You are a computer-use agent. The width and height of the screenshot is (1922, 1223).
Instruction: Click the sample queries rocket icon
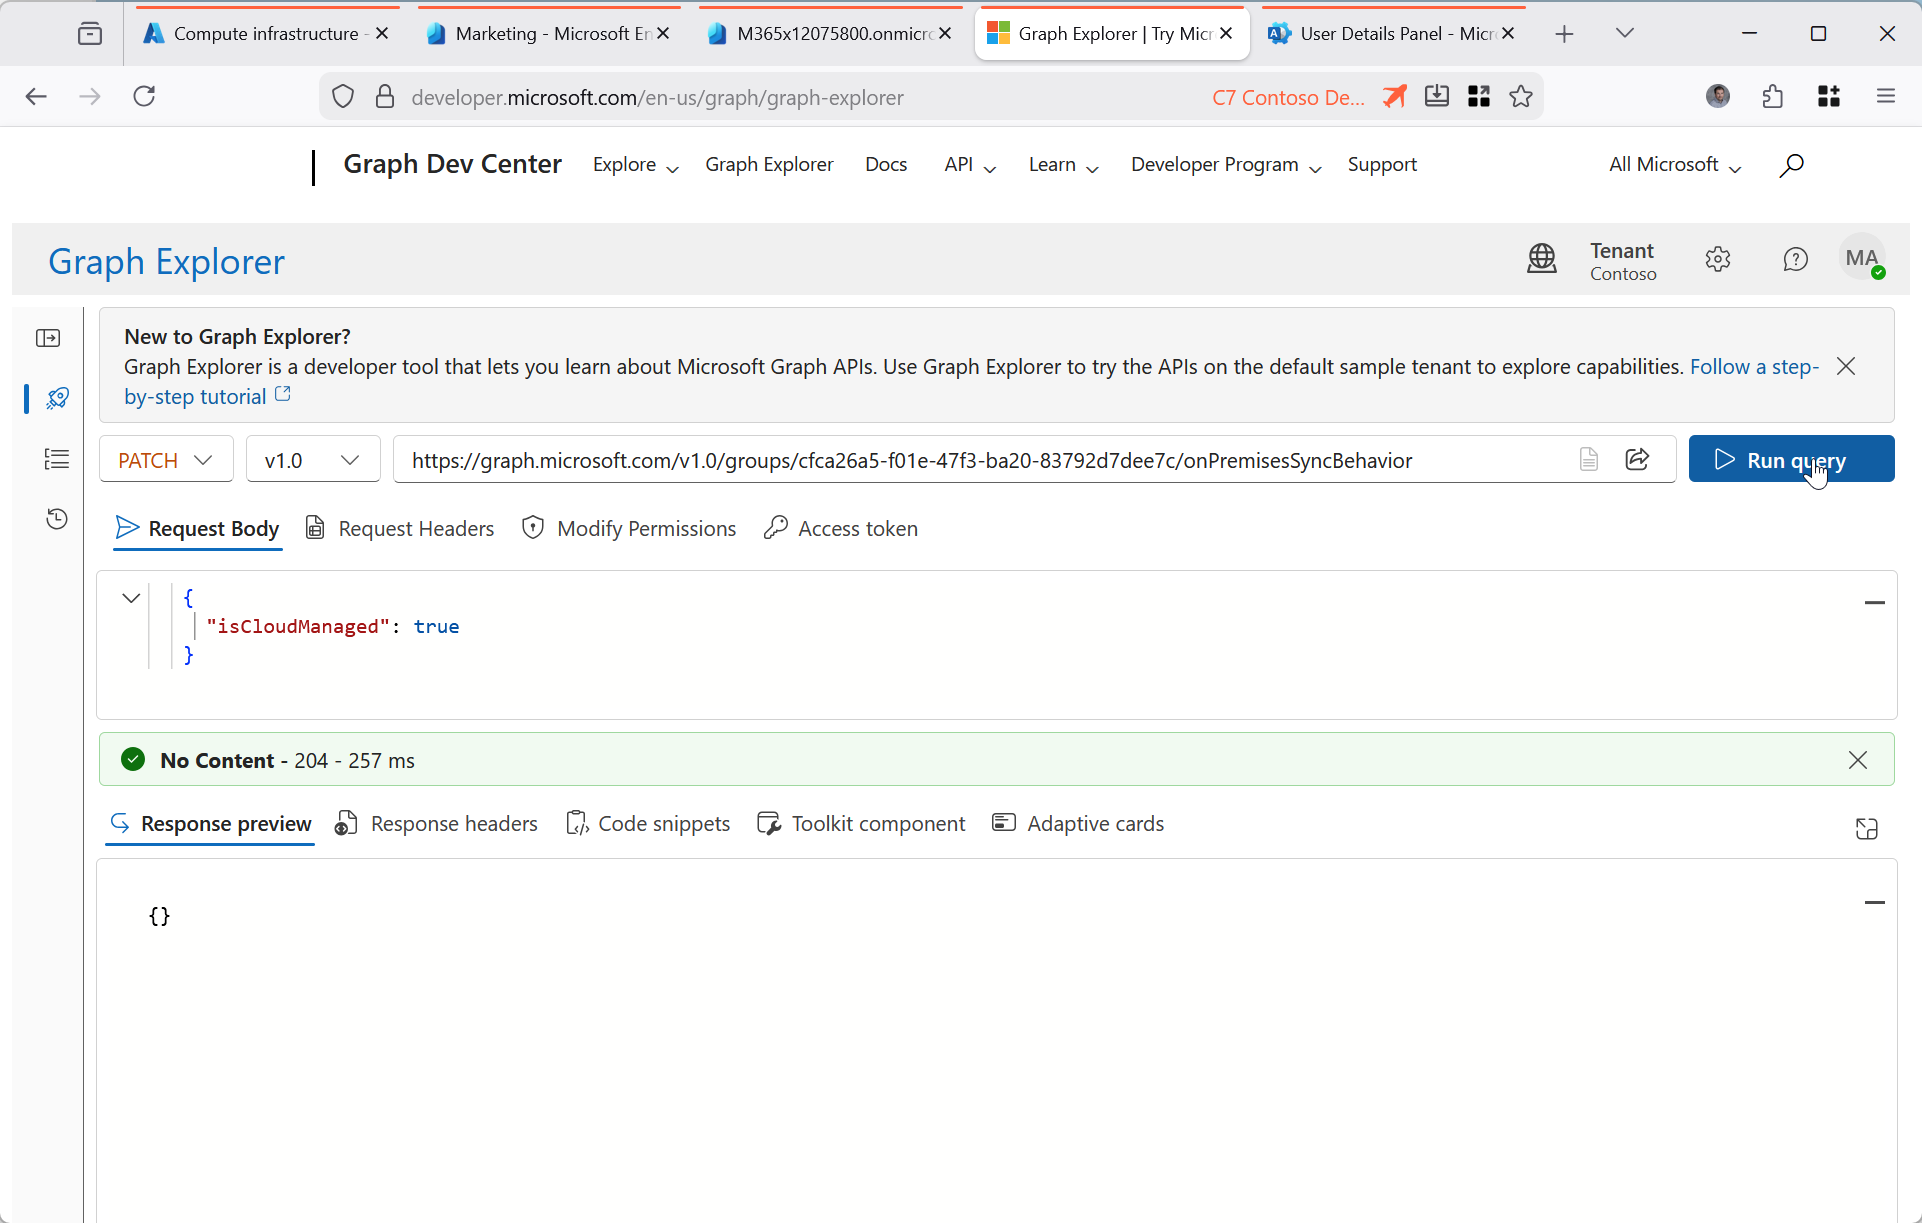[57, 398]
